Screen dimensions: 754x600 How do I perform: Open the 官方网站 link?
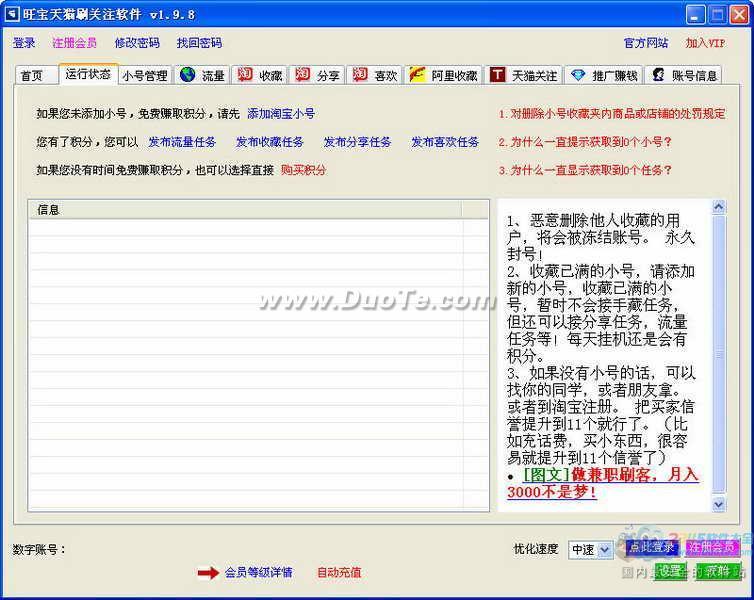point(646,43)
